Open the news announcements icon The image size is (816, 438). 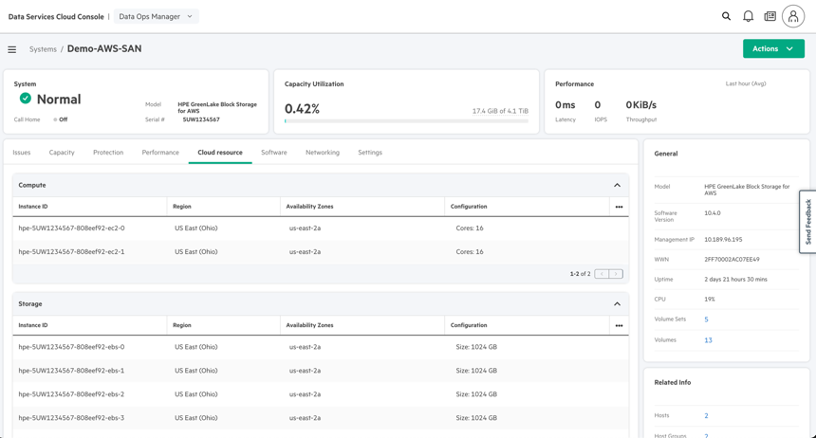770,16
